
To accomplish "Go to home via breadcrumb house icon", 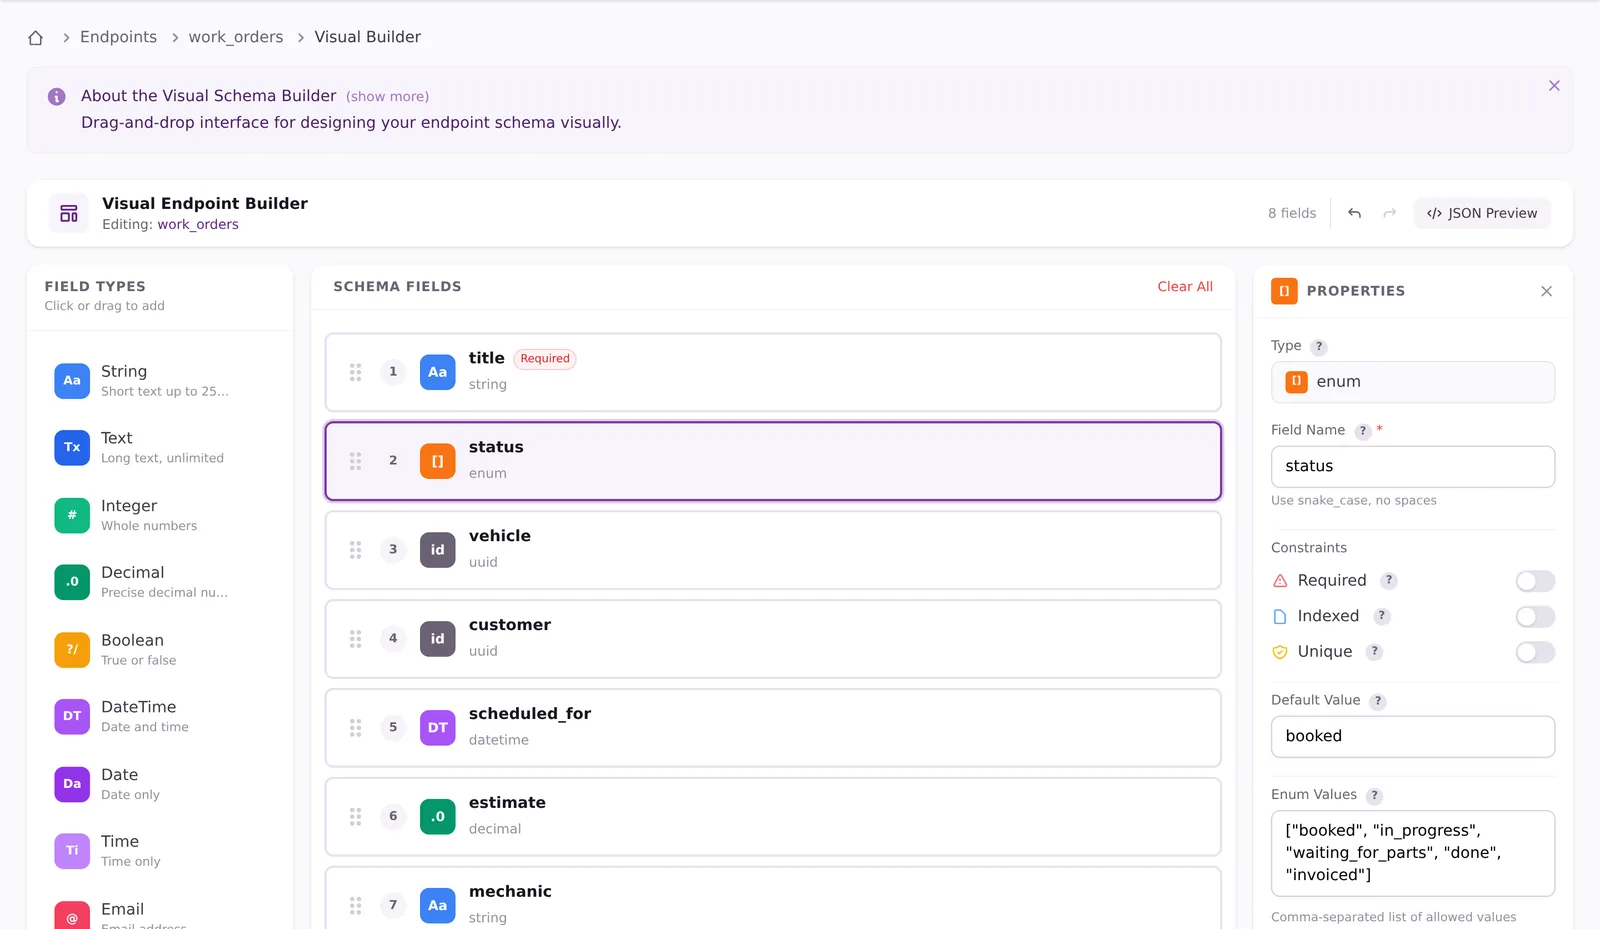I will tap(36, 38).
